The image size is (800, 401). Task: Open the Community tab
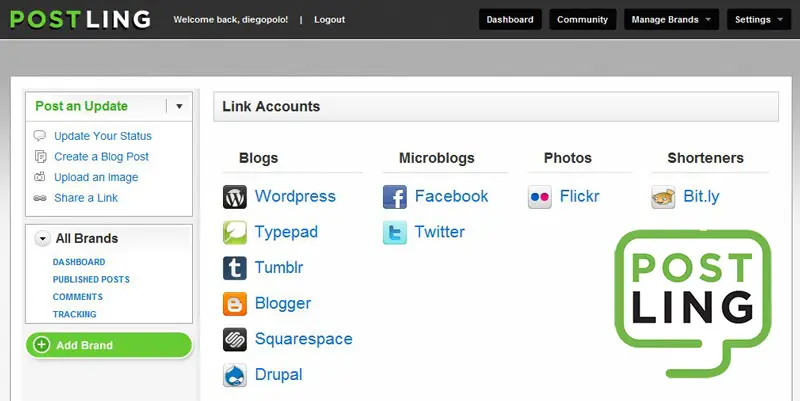[x=582, y=19]
